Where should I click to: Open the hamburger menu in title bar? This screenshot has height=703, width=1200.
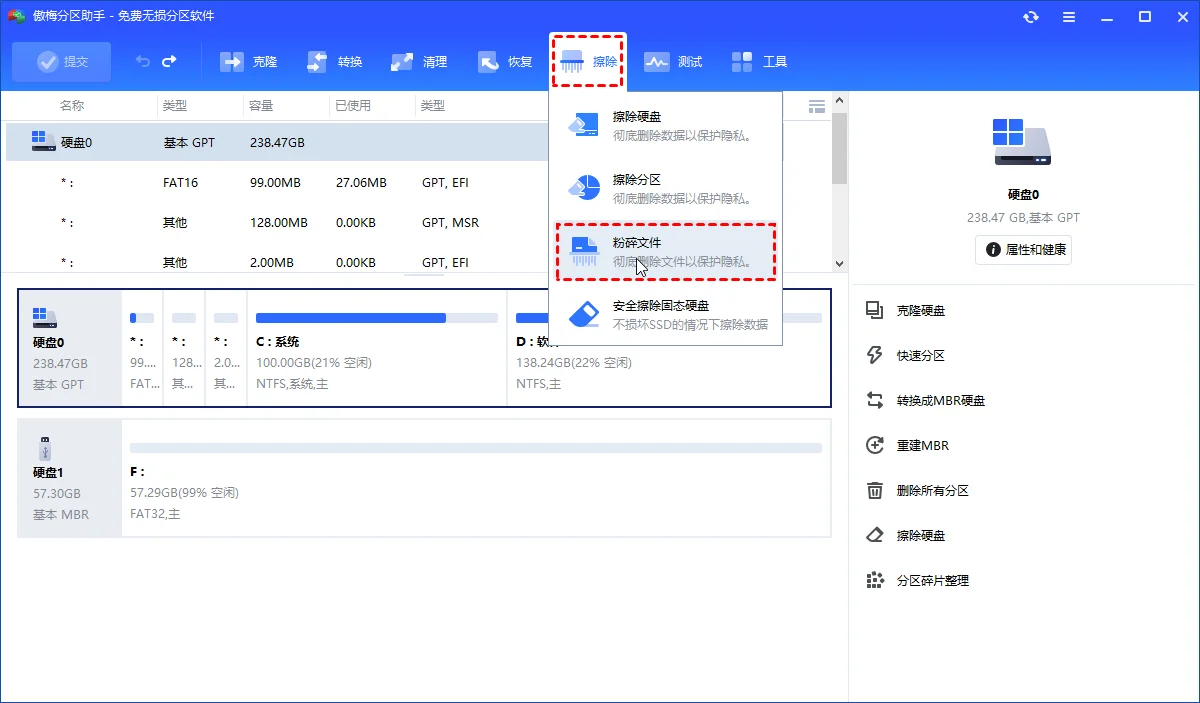[x=1069, y=16]
